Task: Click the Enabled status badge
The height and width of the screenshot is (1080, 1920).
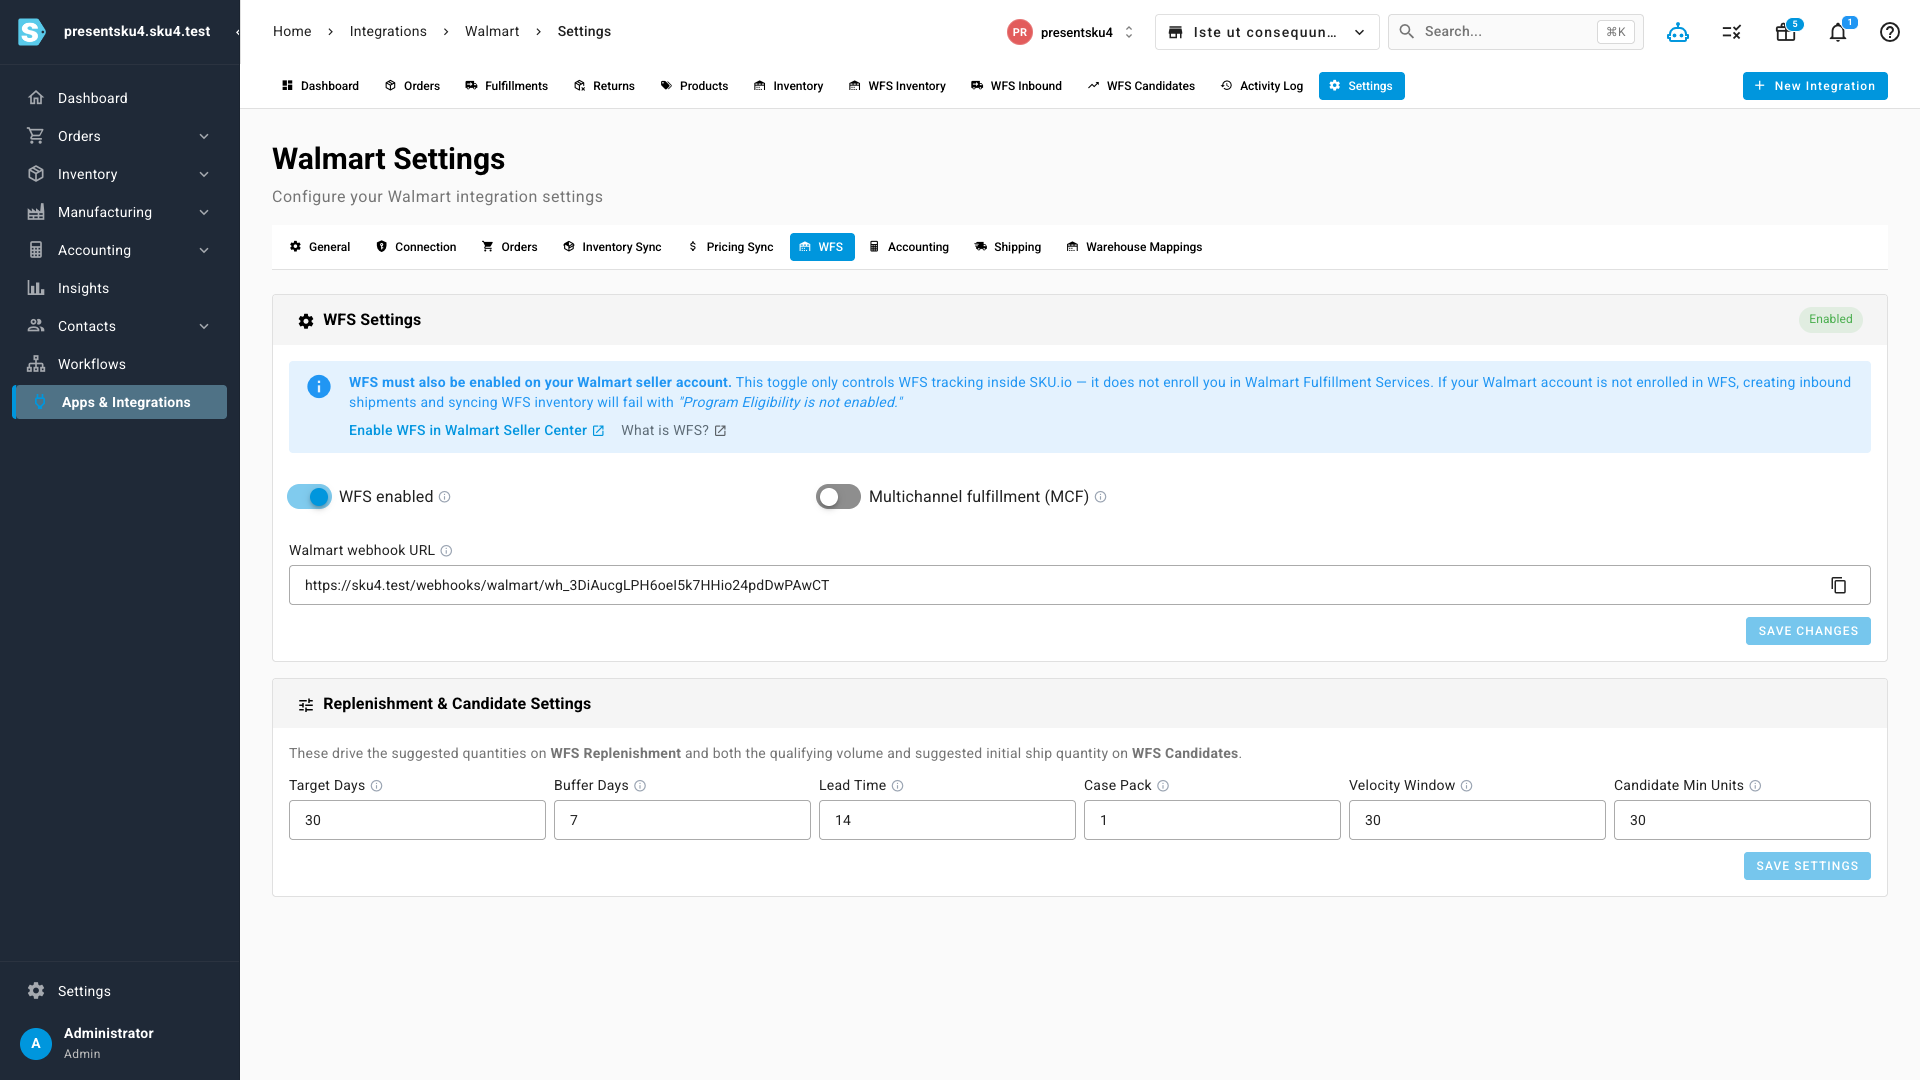Action: coord(1831,320)
